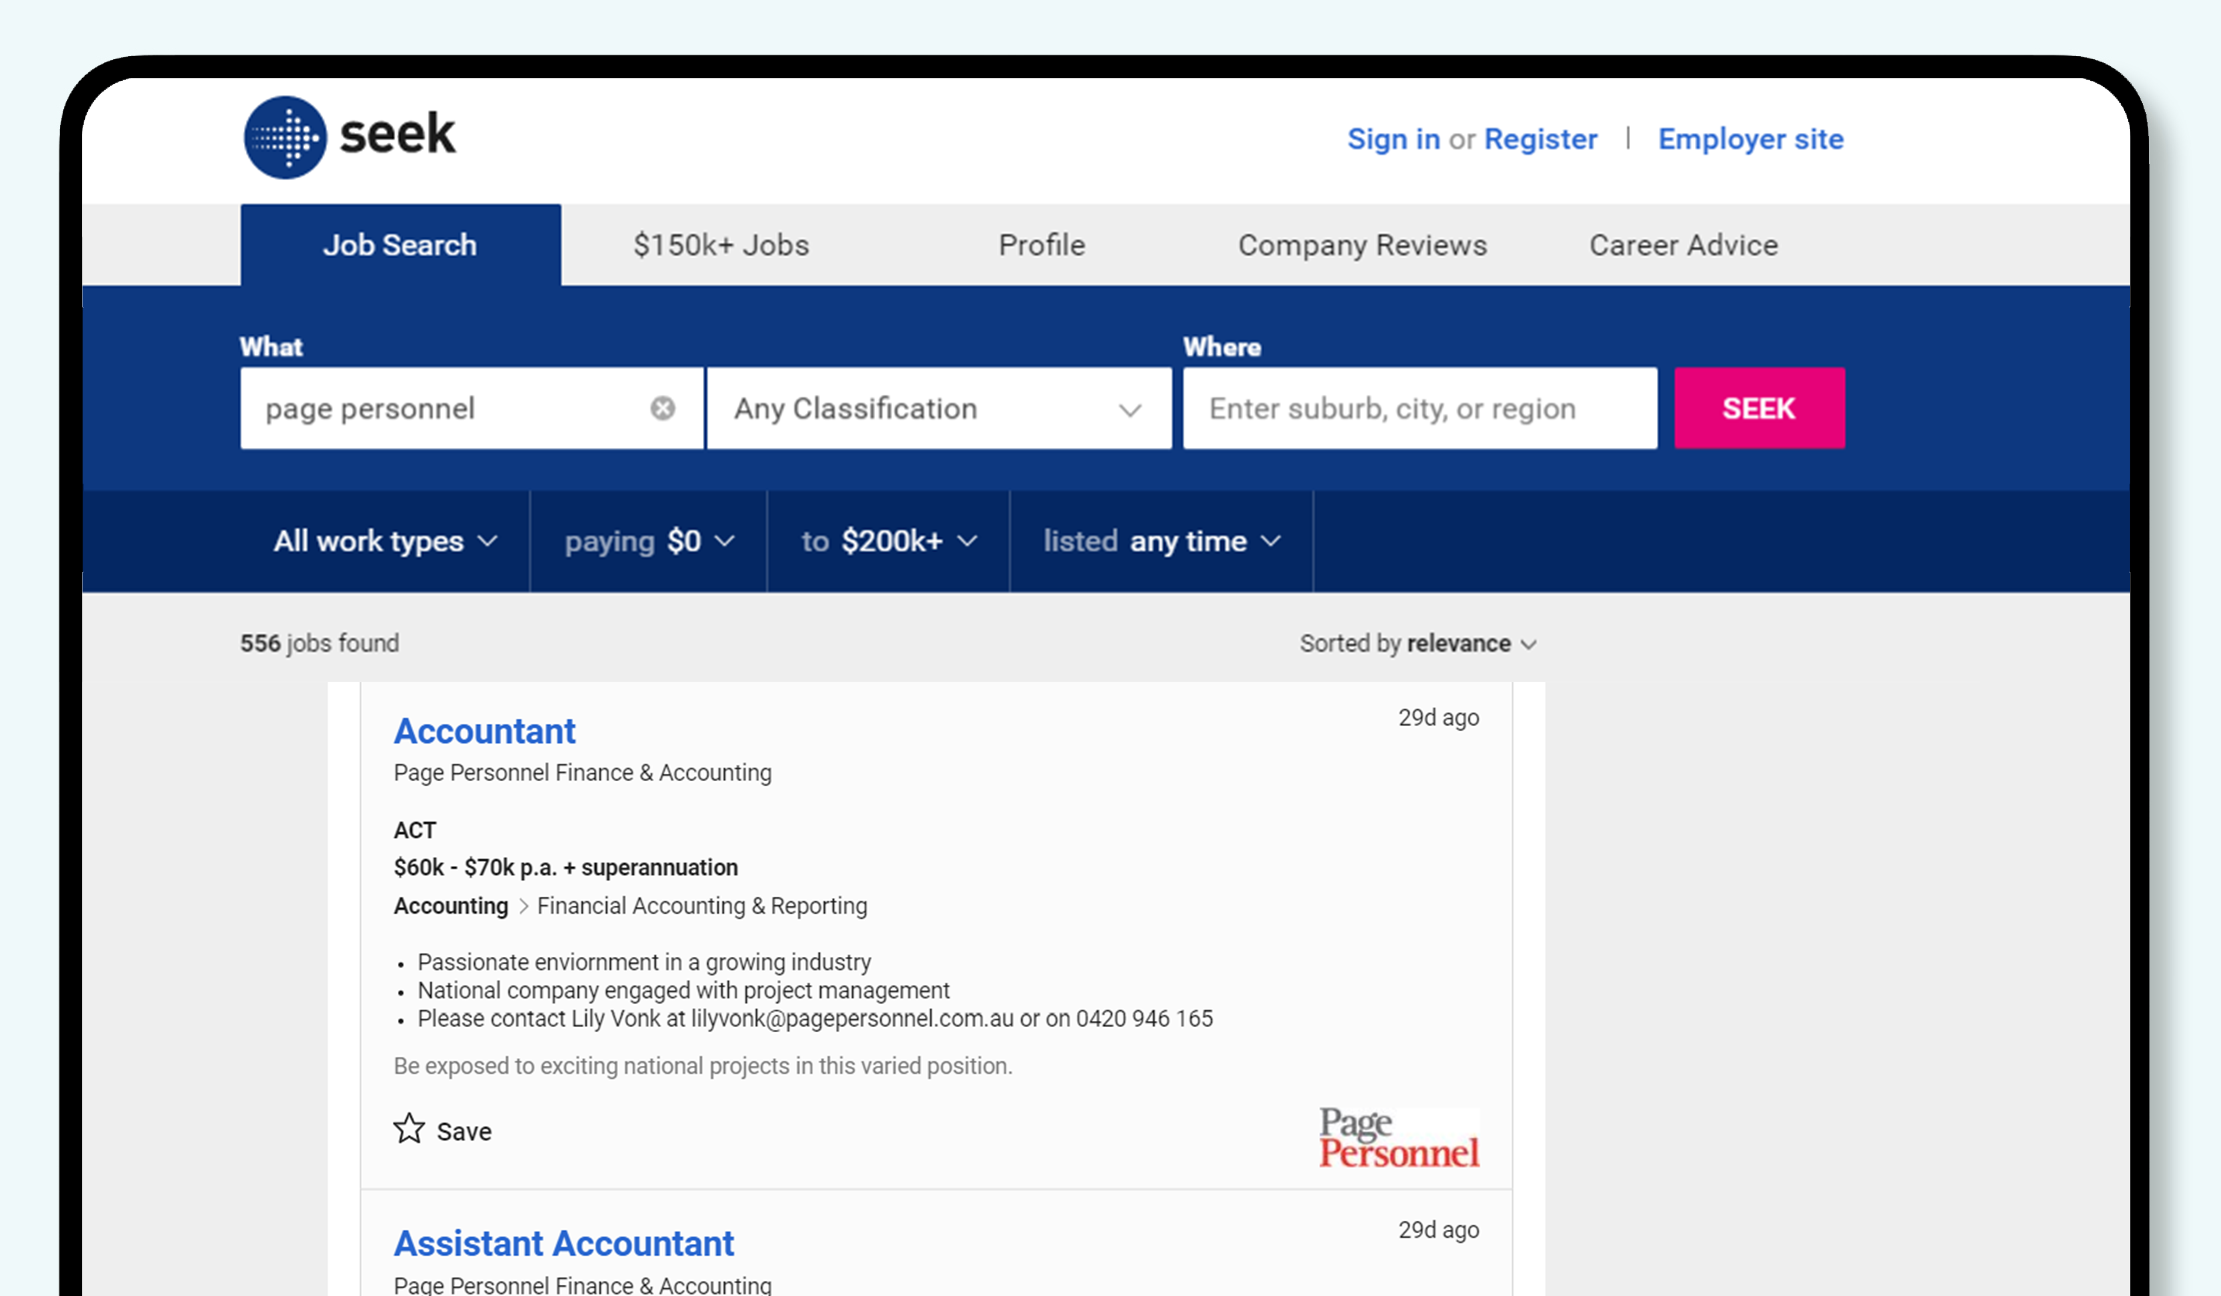Click the '556 jobs found' text
Image resolution: width=2221 pixels, height=1296 pixels.
pyautogui.click(x=320, y=643)
